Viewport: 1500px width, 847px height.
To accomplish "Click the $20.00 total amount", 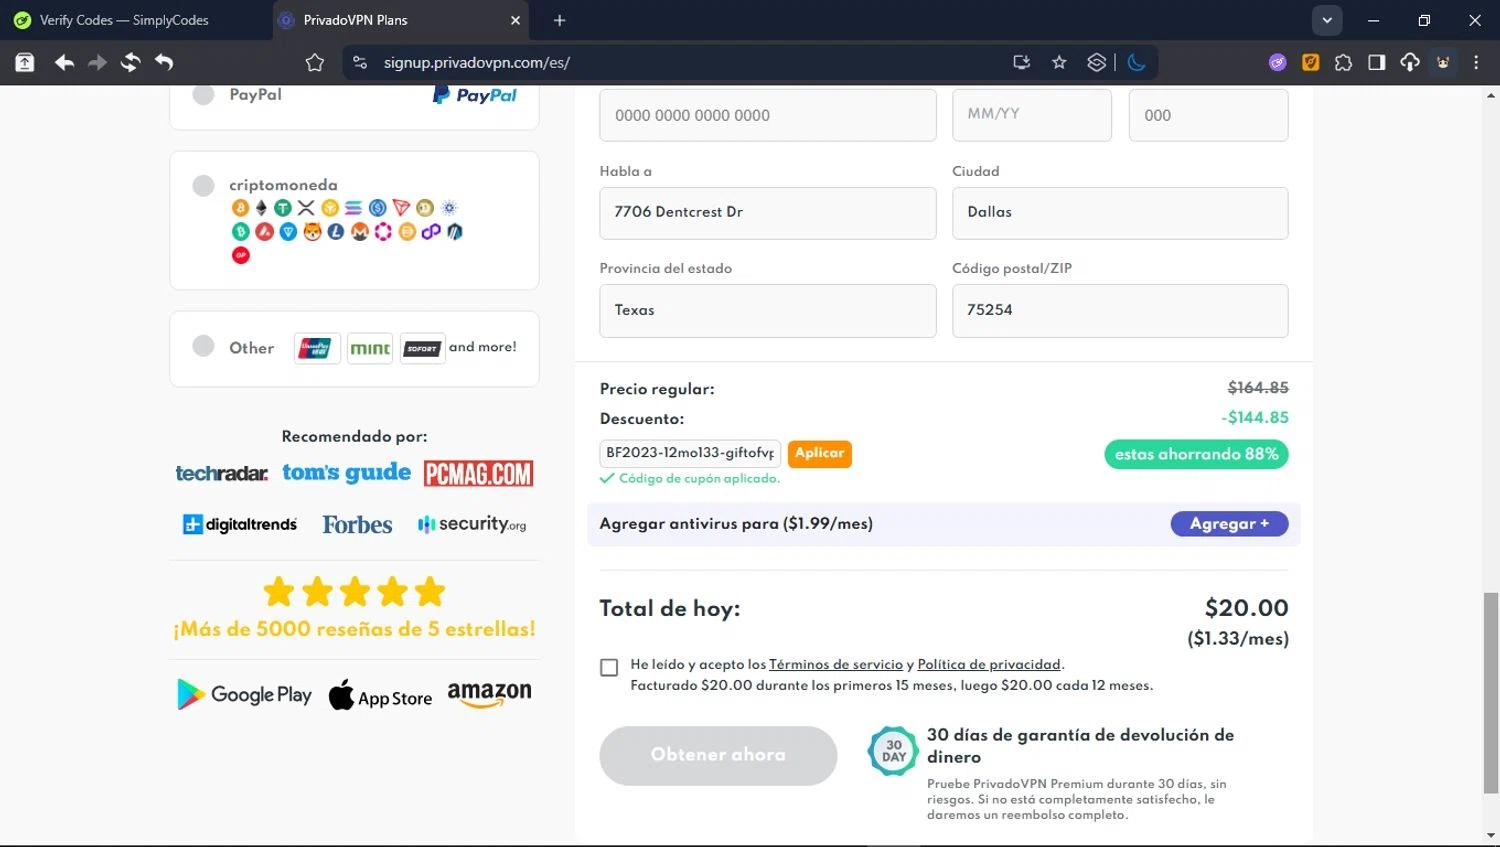I will coord(1246,608).
